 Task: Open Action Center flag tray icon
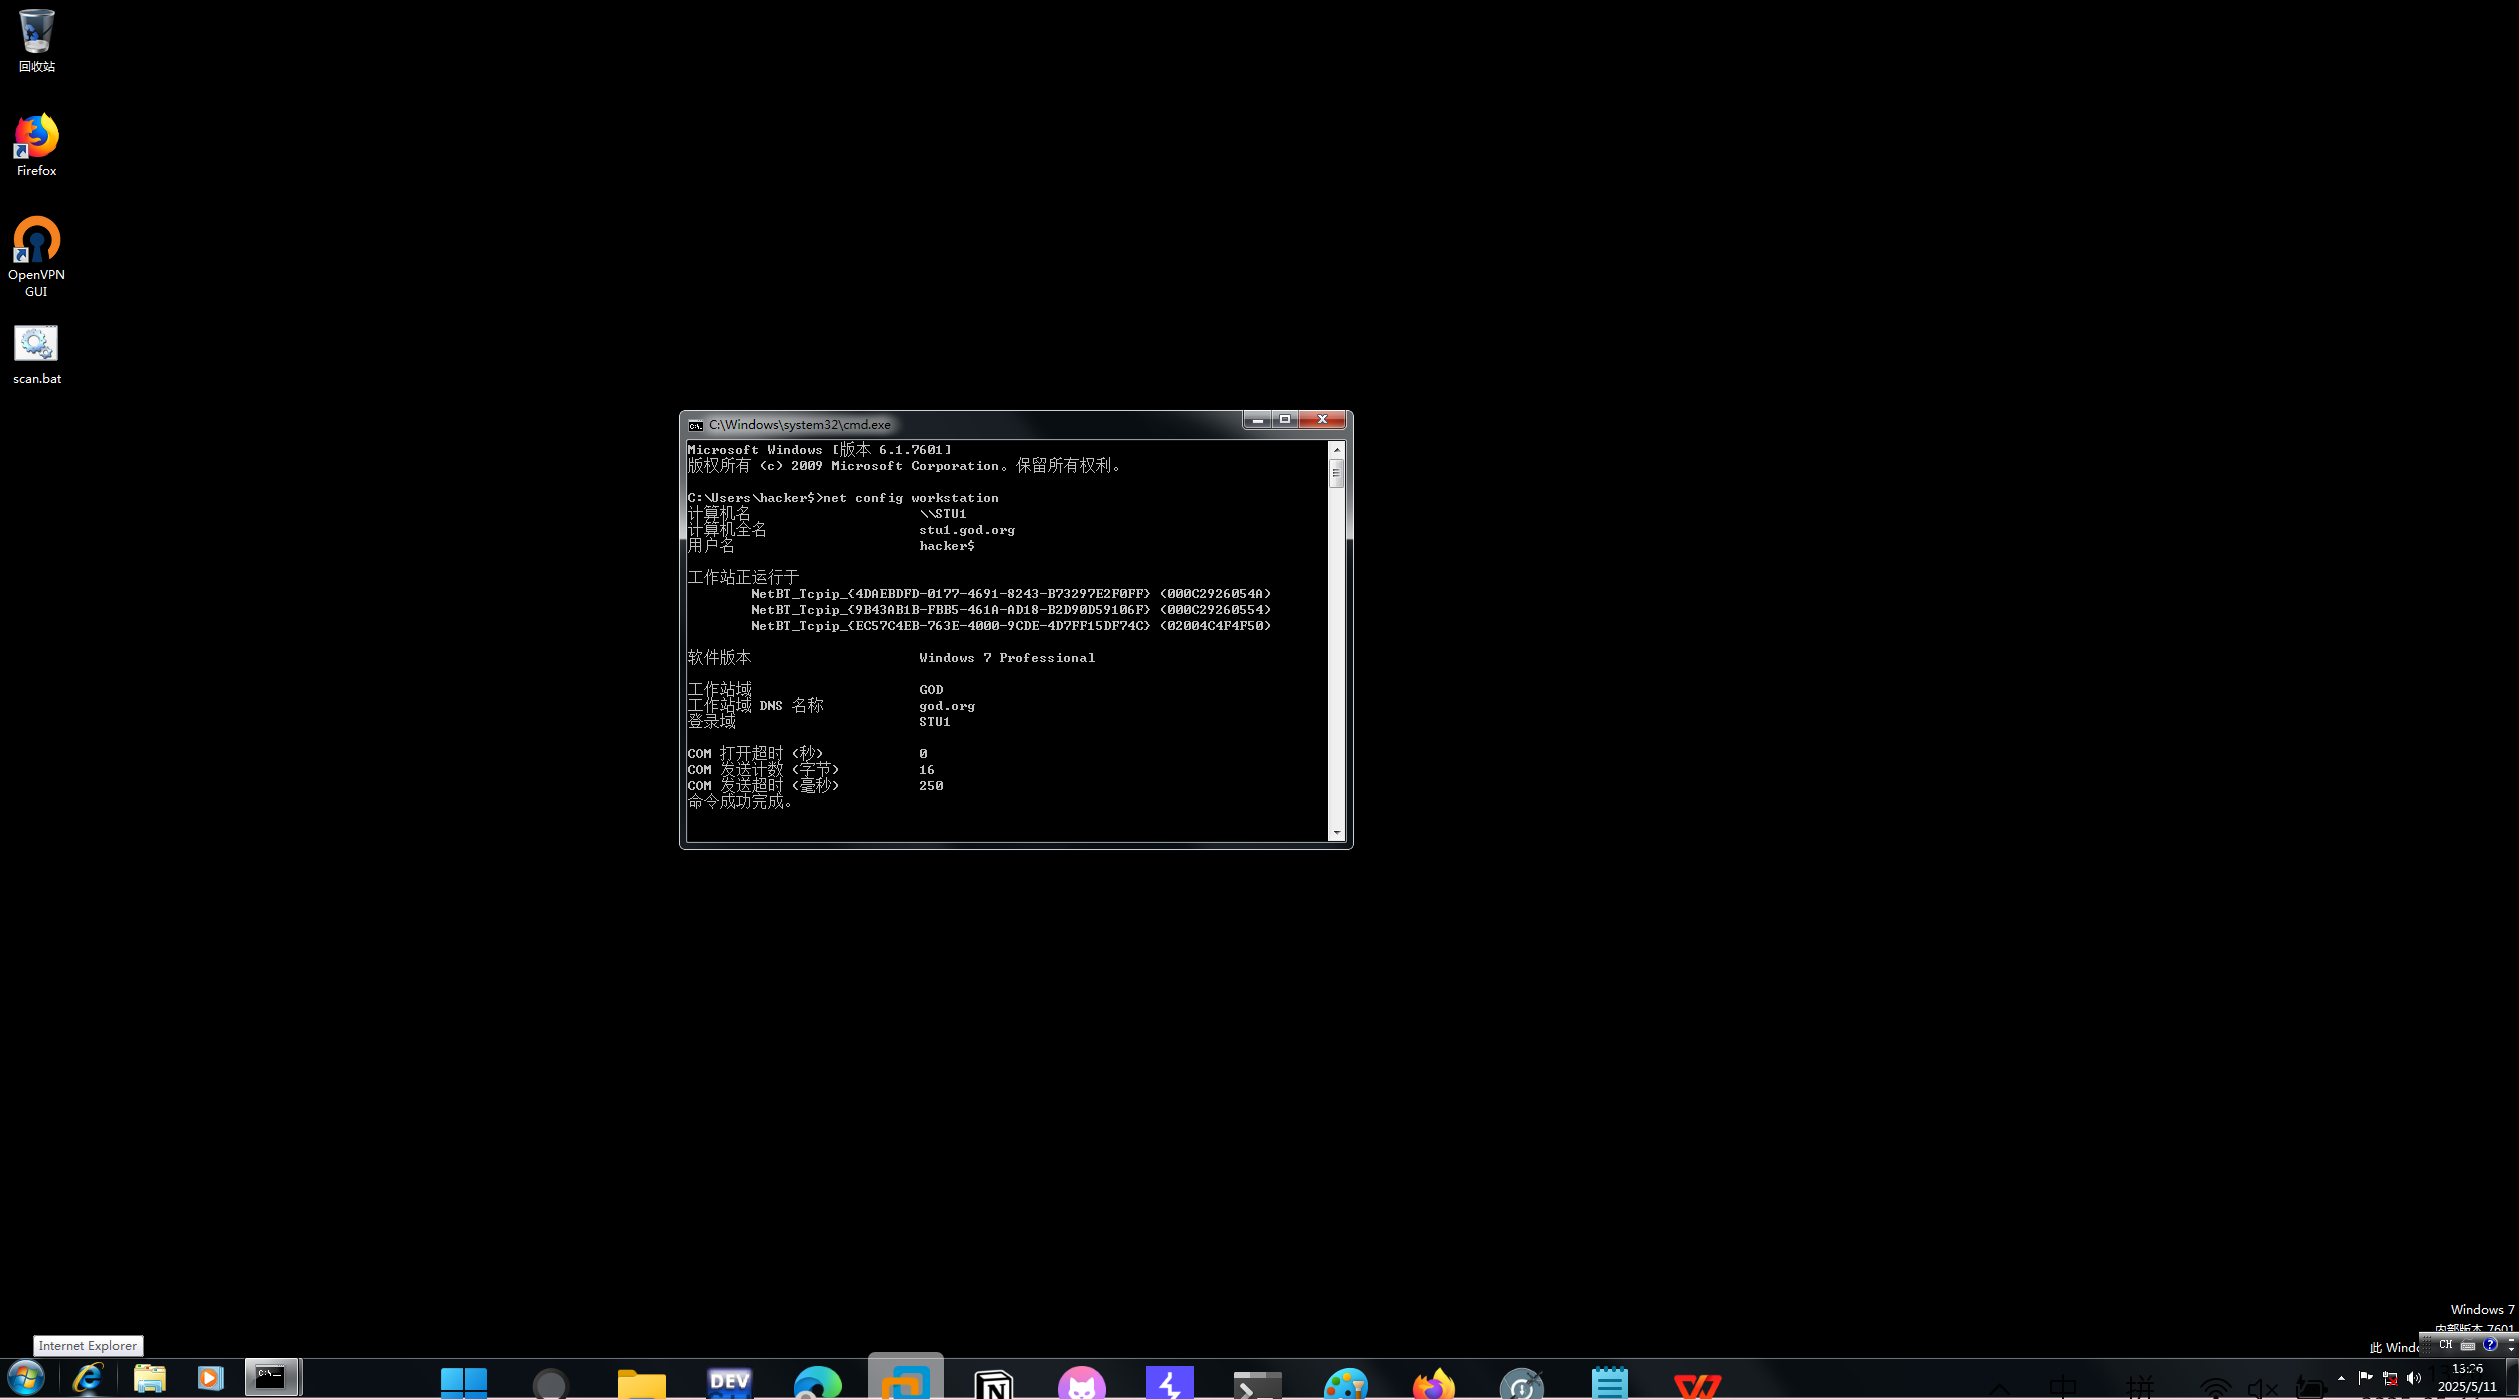click(x=2365, y=1378)
